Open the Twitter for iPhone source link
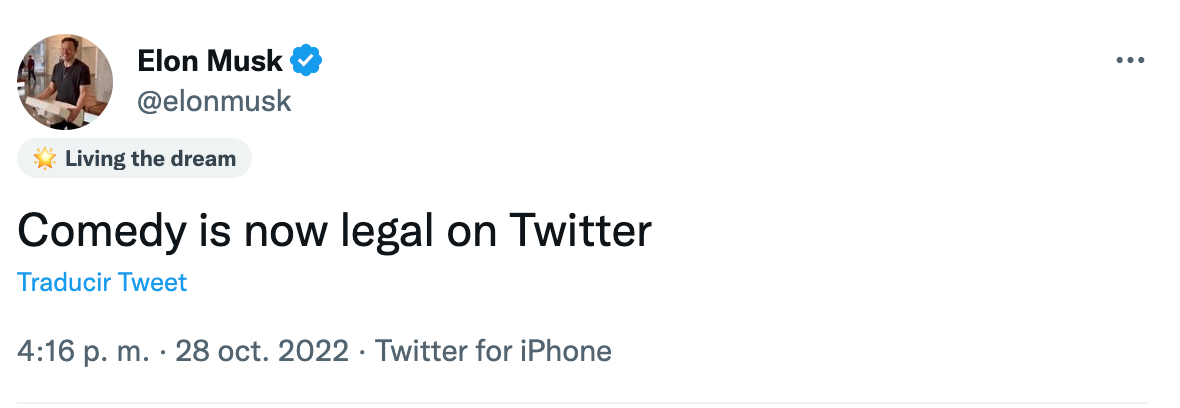 tap(493, 352)
